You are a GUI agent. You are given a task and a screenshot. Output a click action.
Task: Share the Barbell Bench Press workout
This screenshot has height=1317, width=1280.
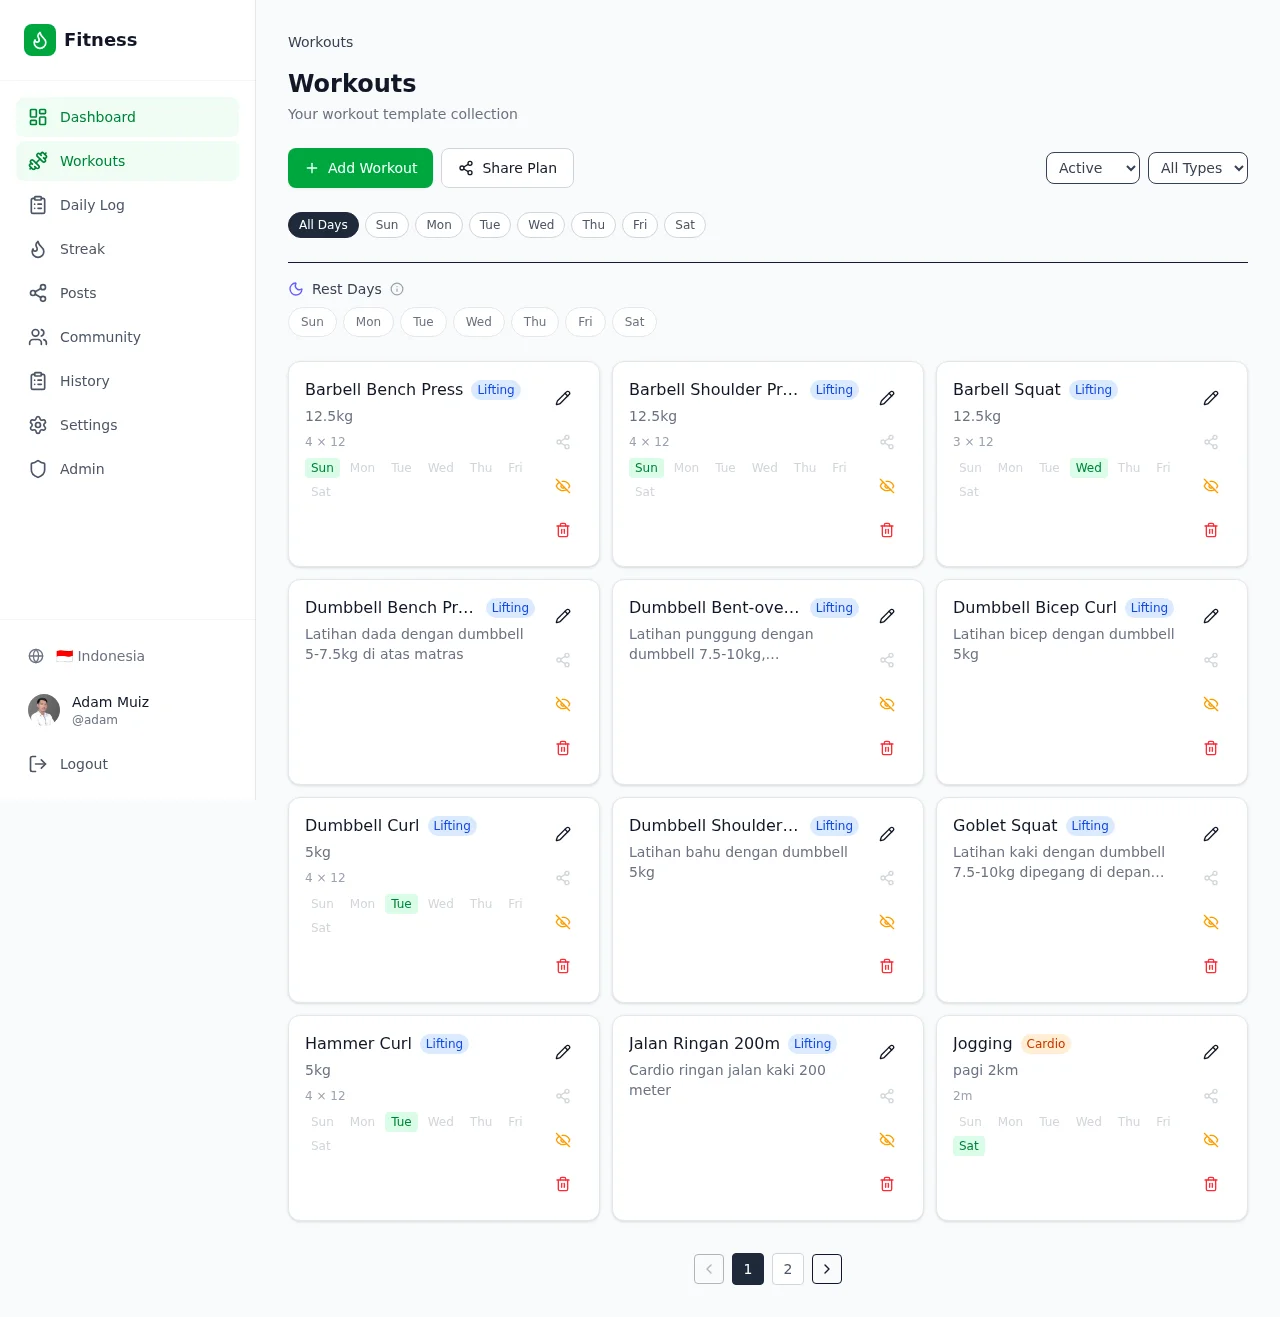click(x=563, y=442)
